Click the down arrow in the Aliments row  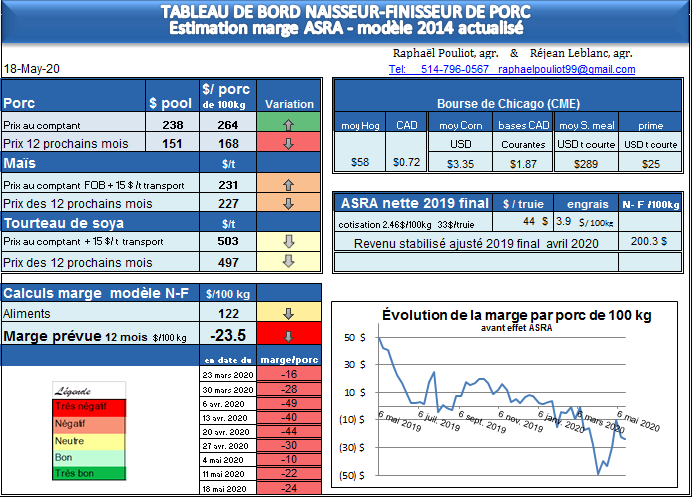(x=289, y=313)
